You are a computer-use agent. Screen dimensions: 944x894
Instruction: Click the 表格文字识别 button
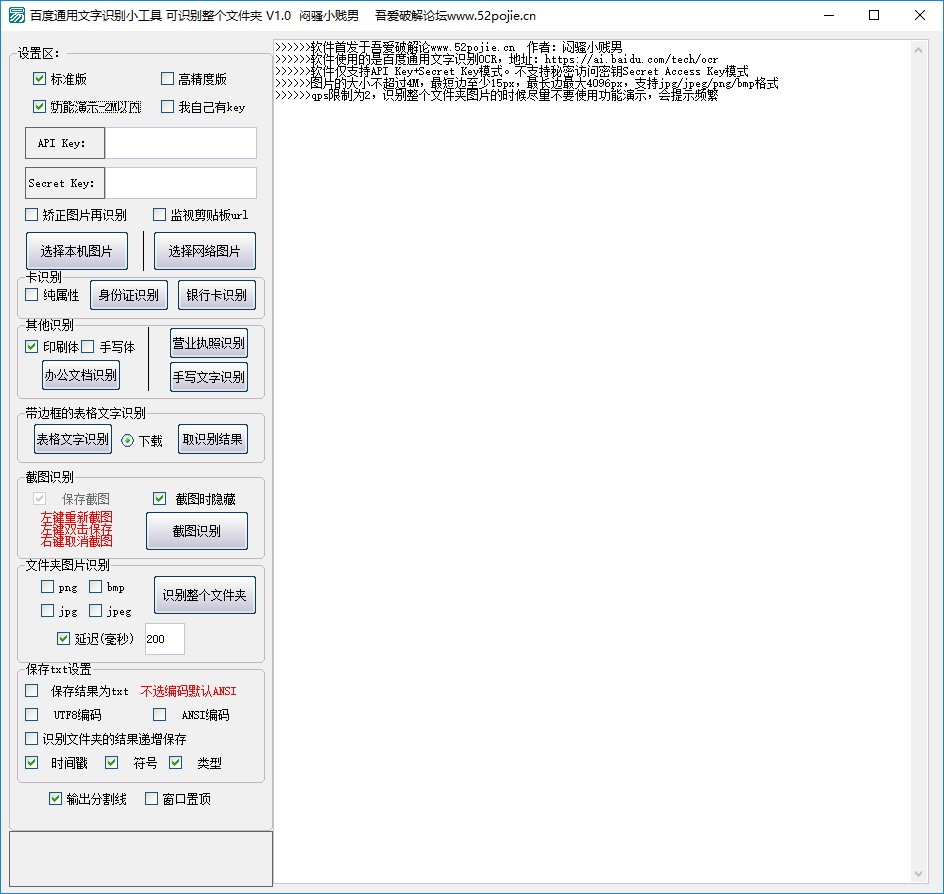pyautogui.click(x=73, y=439)
